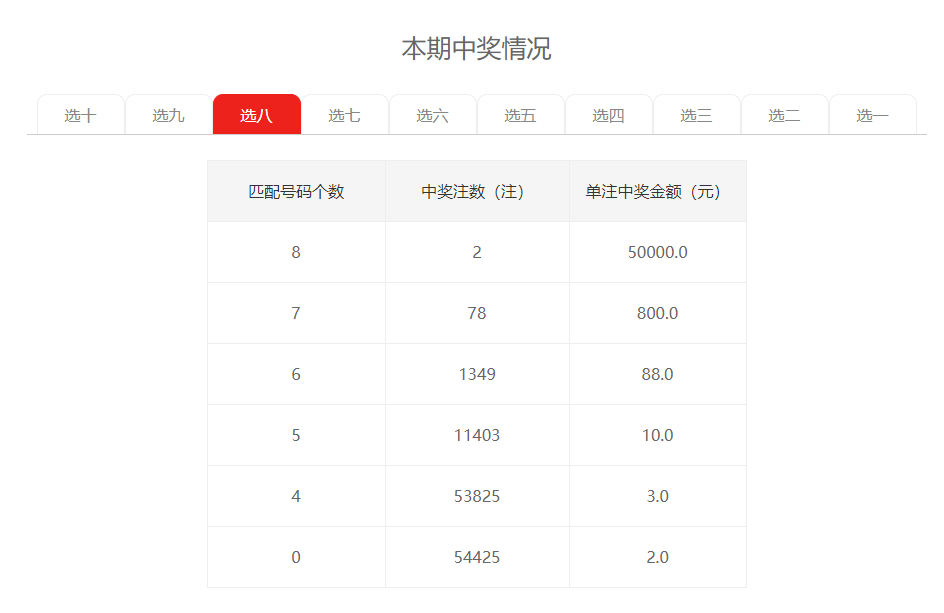Open the 选五 tab
Screen dimensions: 944x613
520,115
